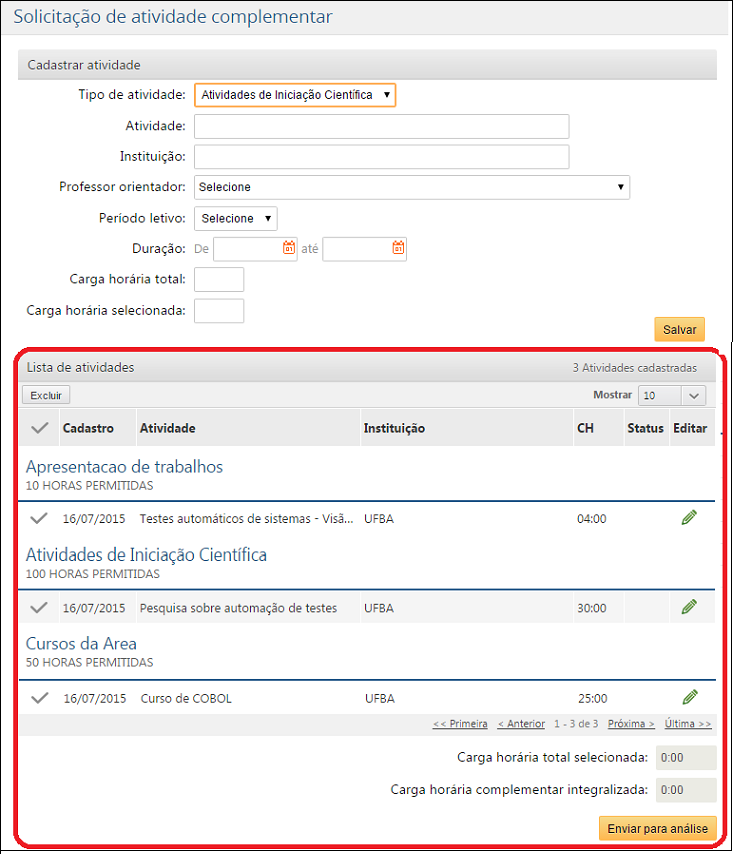Image resolution: width=734 pixels, height=854 pixels.
Task: Click the "<< Primeira" pagination link
Action: point(460,723)
